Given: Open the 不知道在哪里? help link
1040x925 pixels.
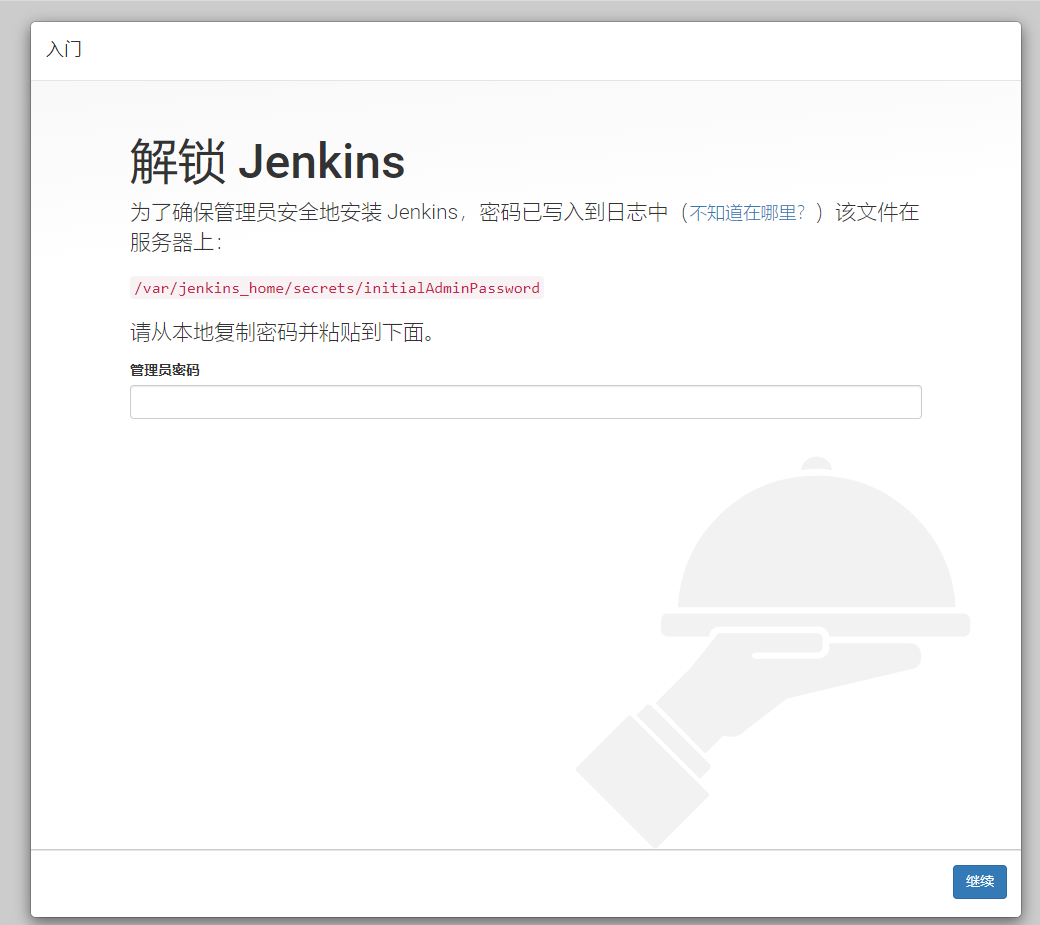Looking at the screenshot, I should click(x=747, y=213).
